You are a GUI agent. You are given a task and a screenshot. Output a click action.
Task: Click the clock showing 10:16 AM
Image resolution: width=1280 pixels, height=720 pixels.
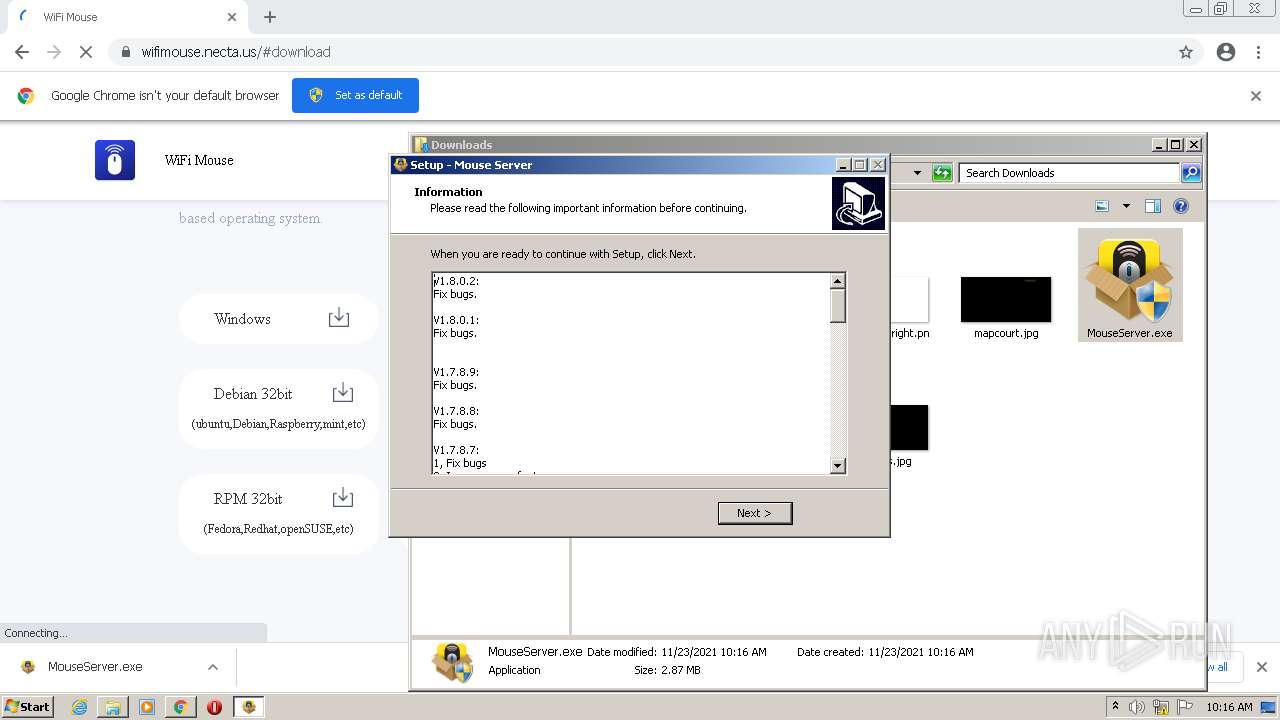coord(1229,707)
